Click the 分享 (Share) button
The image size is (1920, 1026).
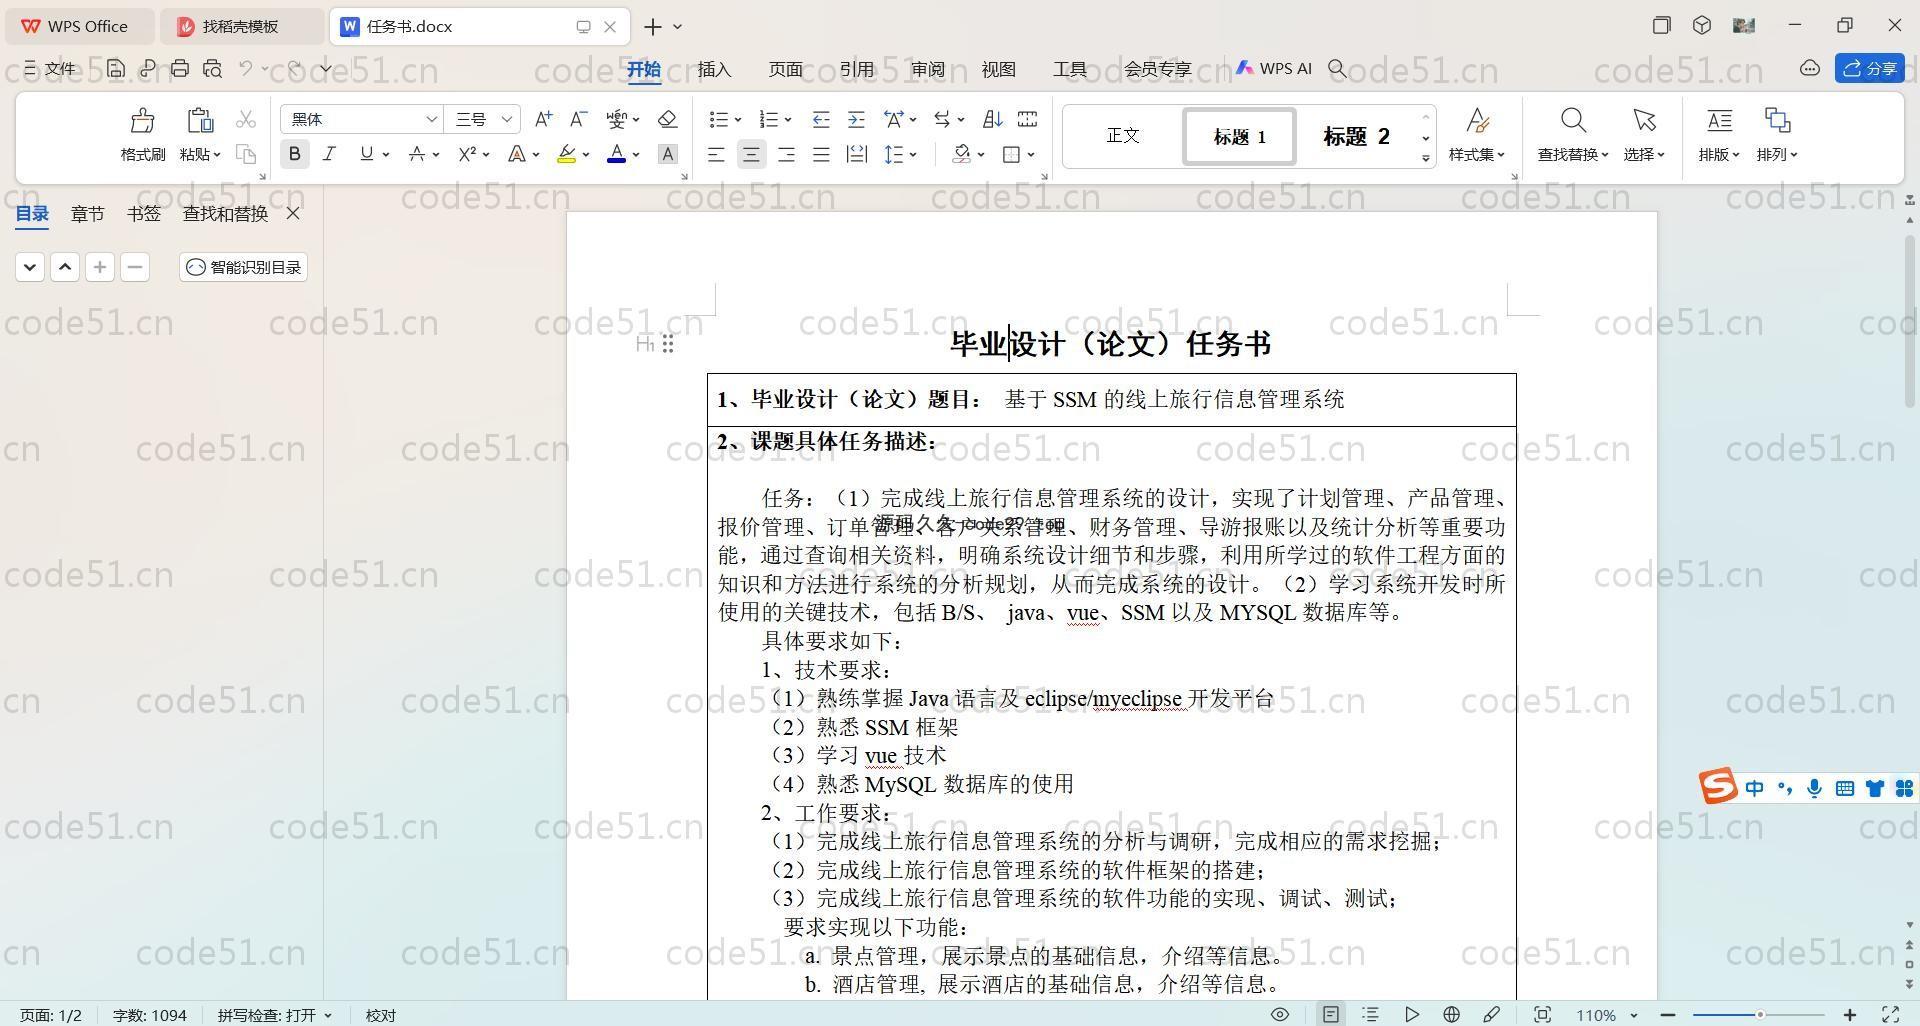coord(1869,68)
